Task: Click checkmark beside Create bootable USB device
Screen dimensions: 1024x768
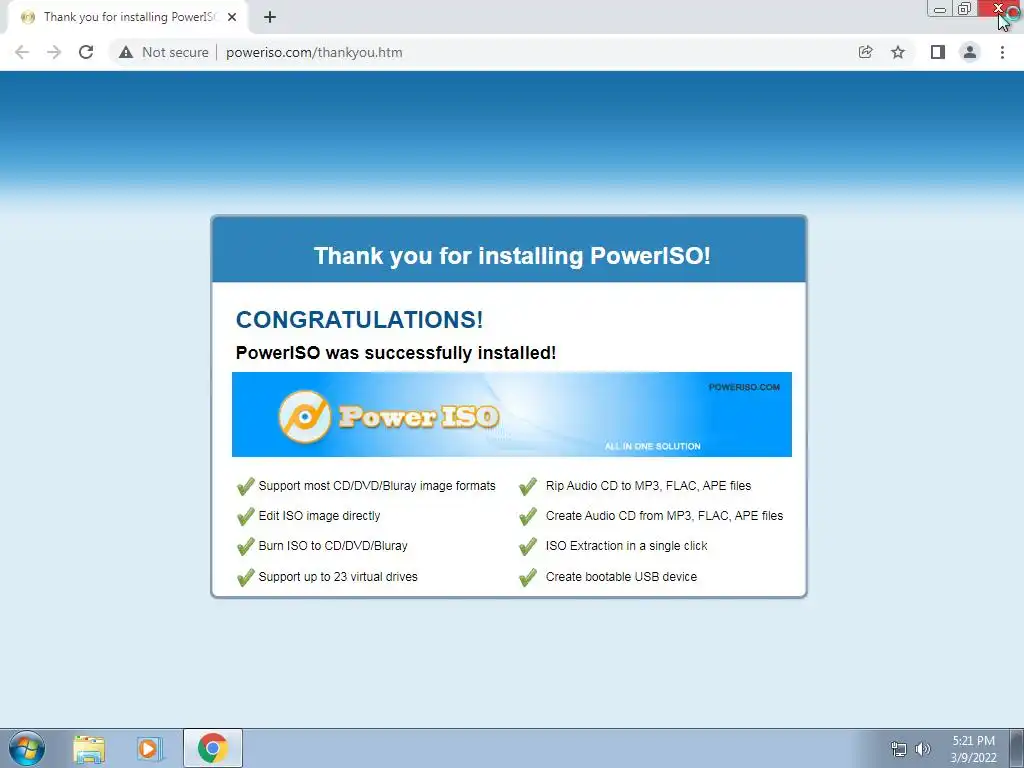Action: 528,577
